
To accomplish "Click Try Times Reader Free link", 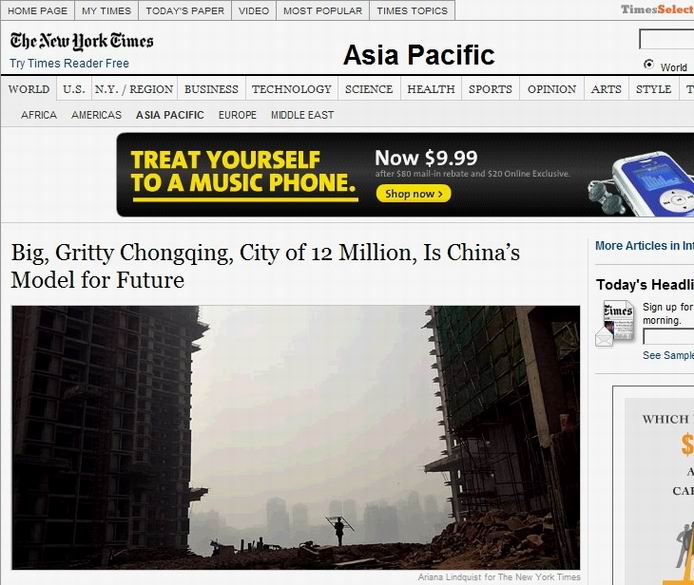I will 69,63.
